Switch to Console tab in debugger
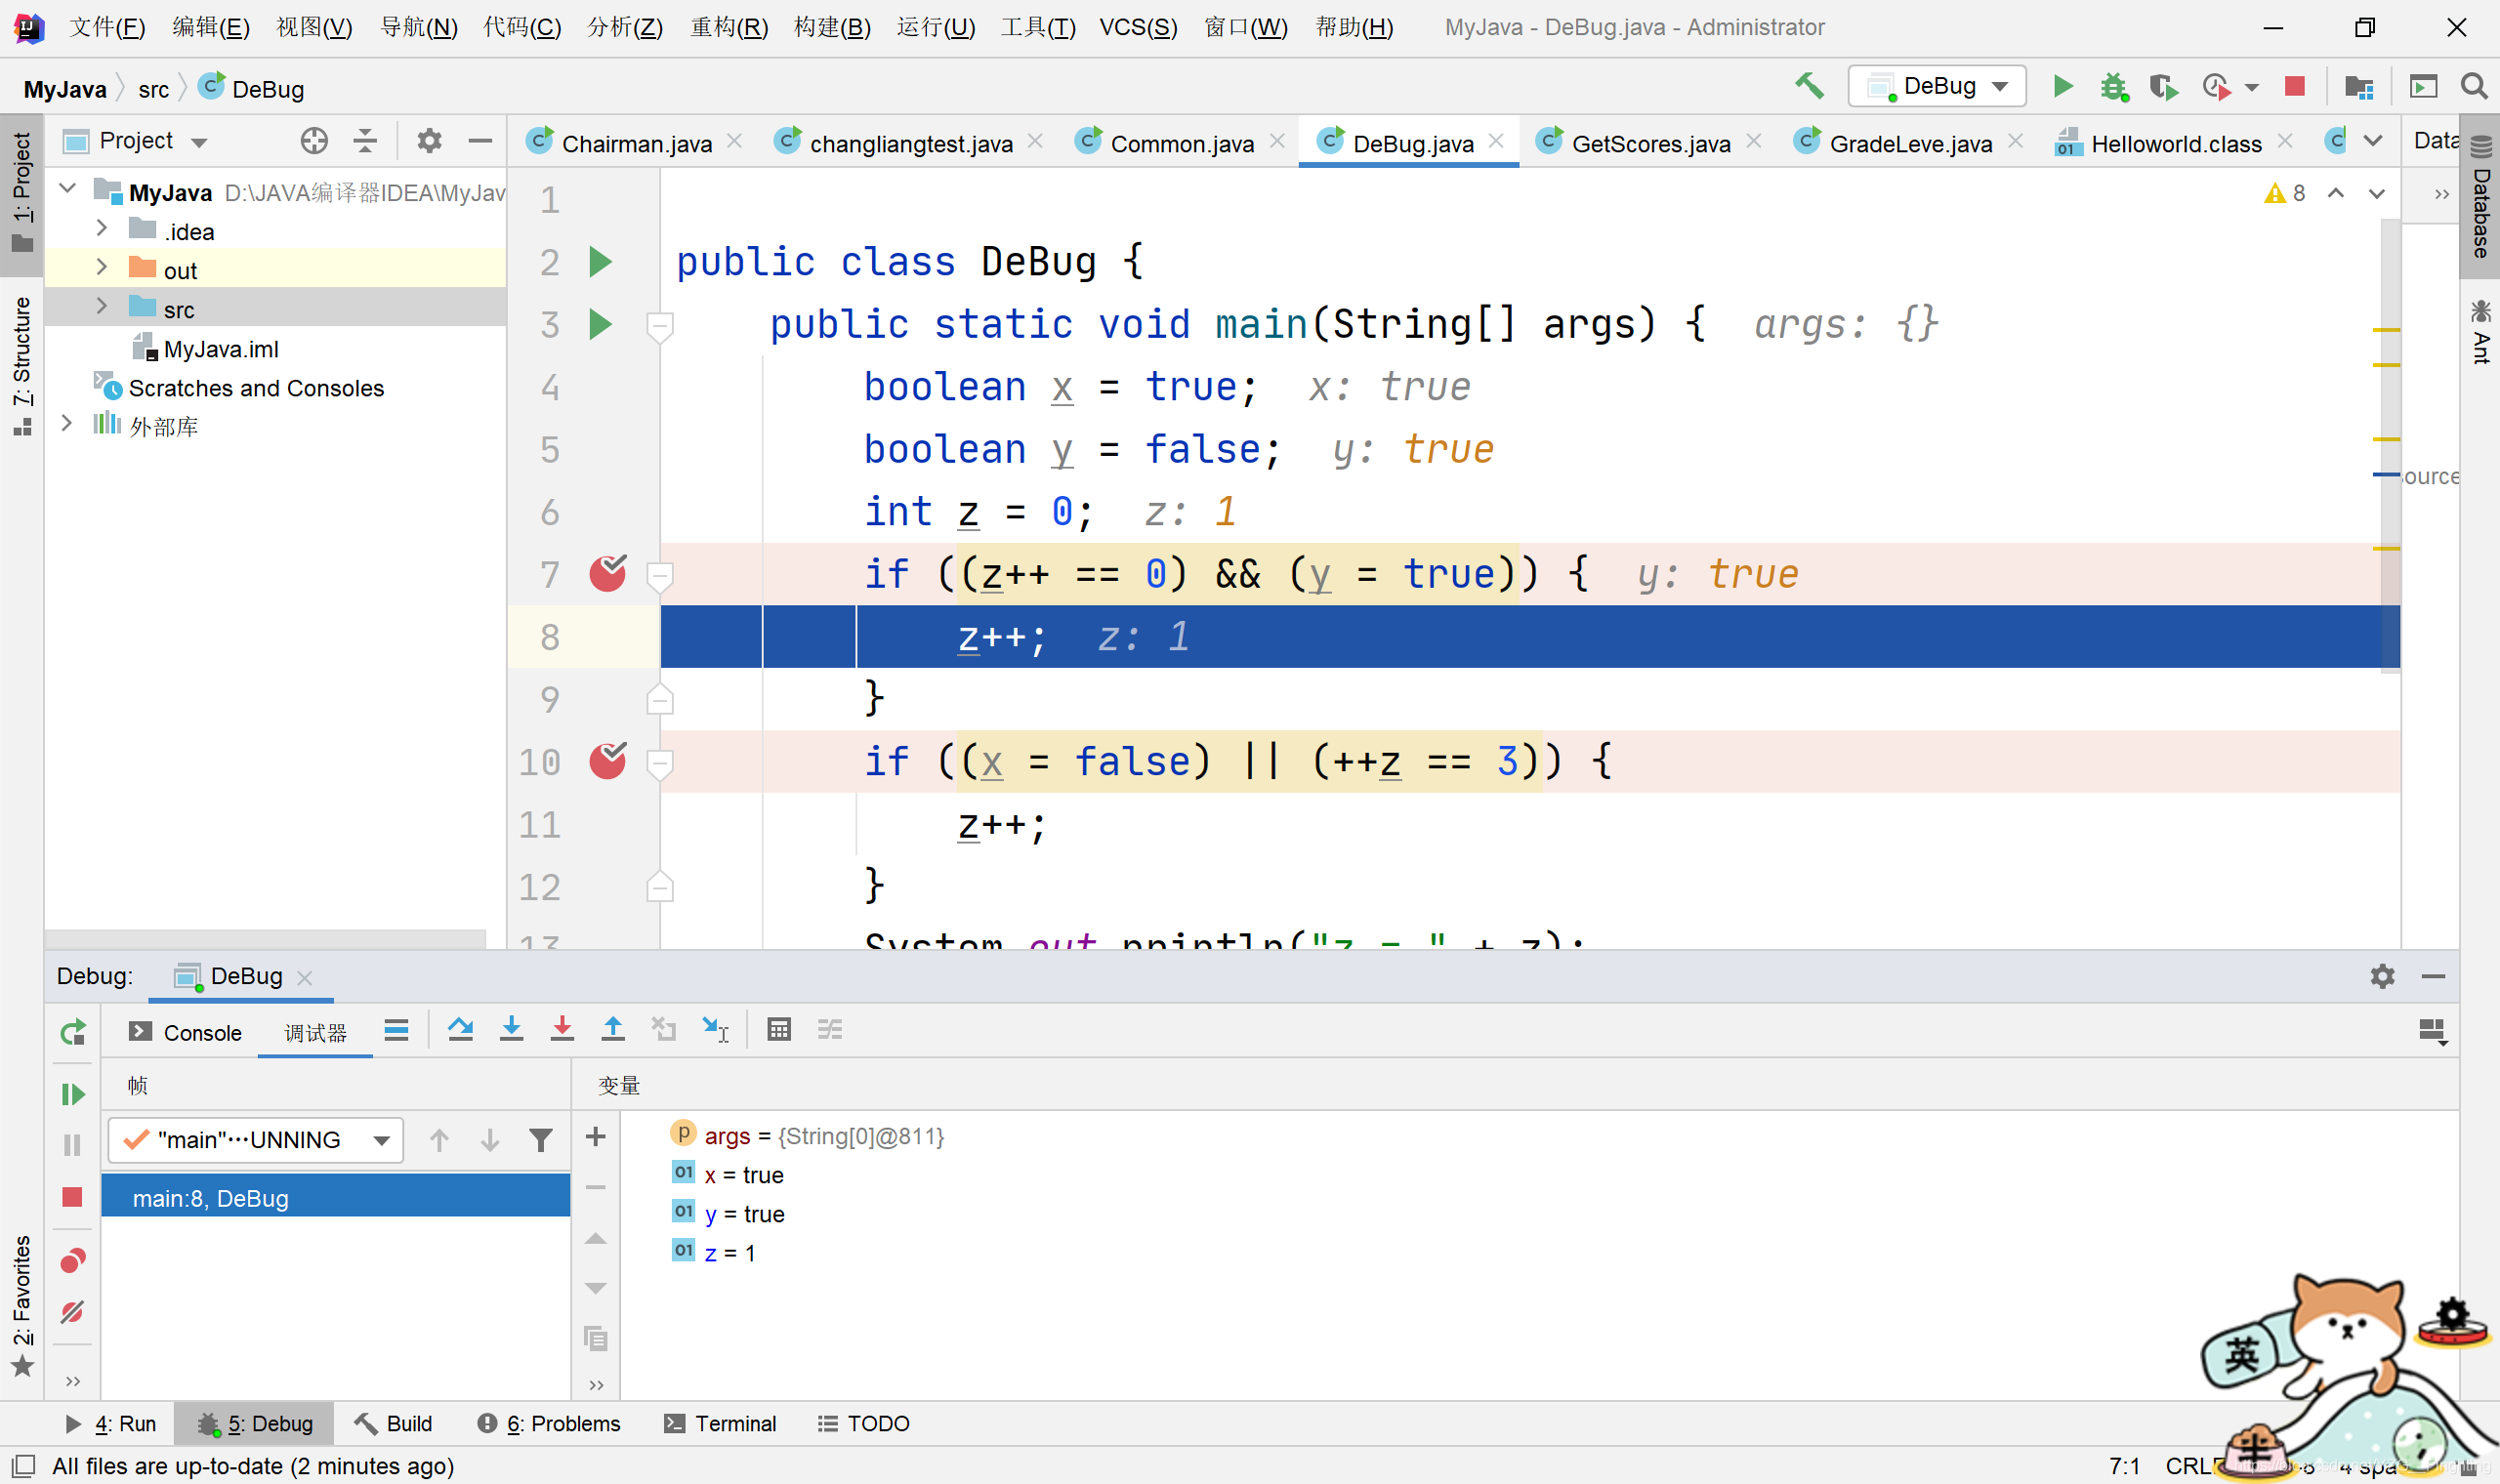2500x1484 pixels. (x=186, y=1032)
